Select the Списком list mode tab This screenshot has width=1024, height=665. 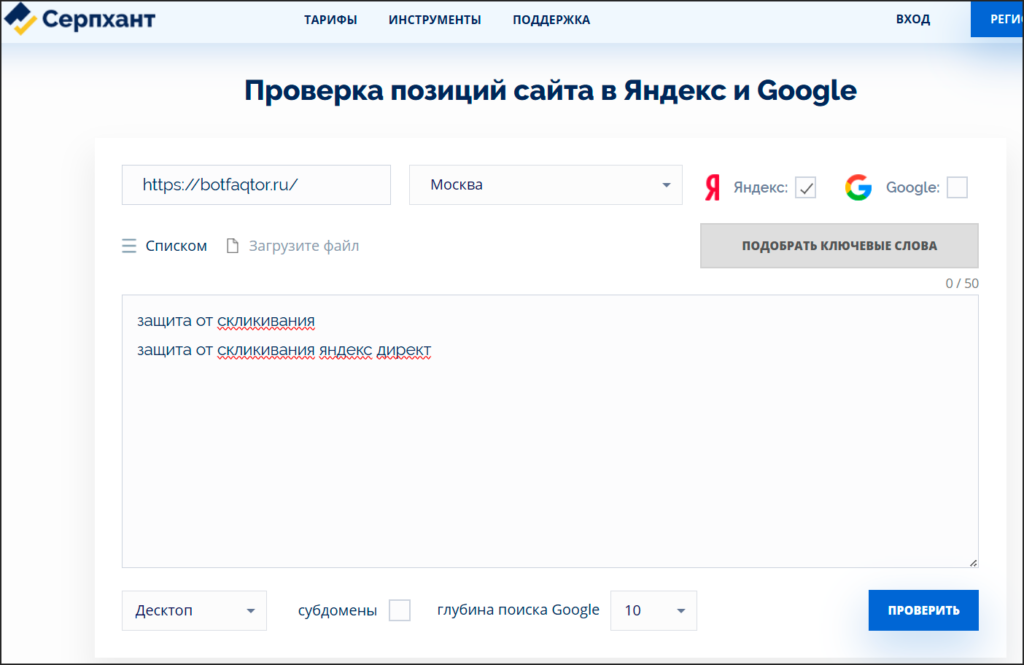[176, 246]
